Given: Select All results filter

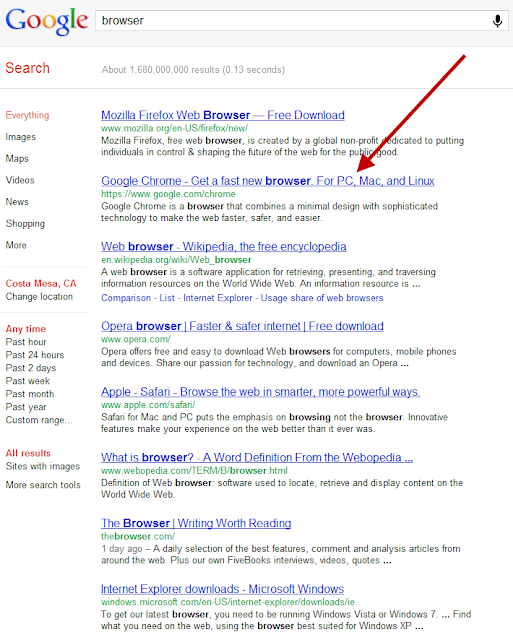Looking at the screenshot, I should click(x=28, y=453).
